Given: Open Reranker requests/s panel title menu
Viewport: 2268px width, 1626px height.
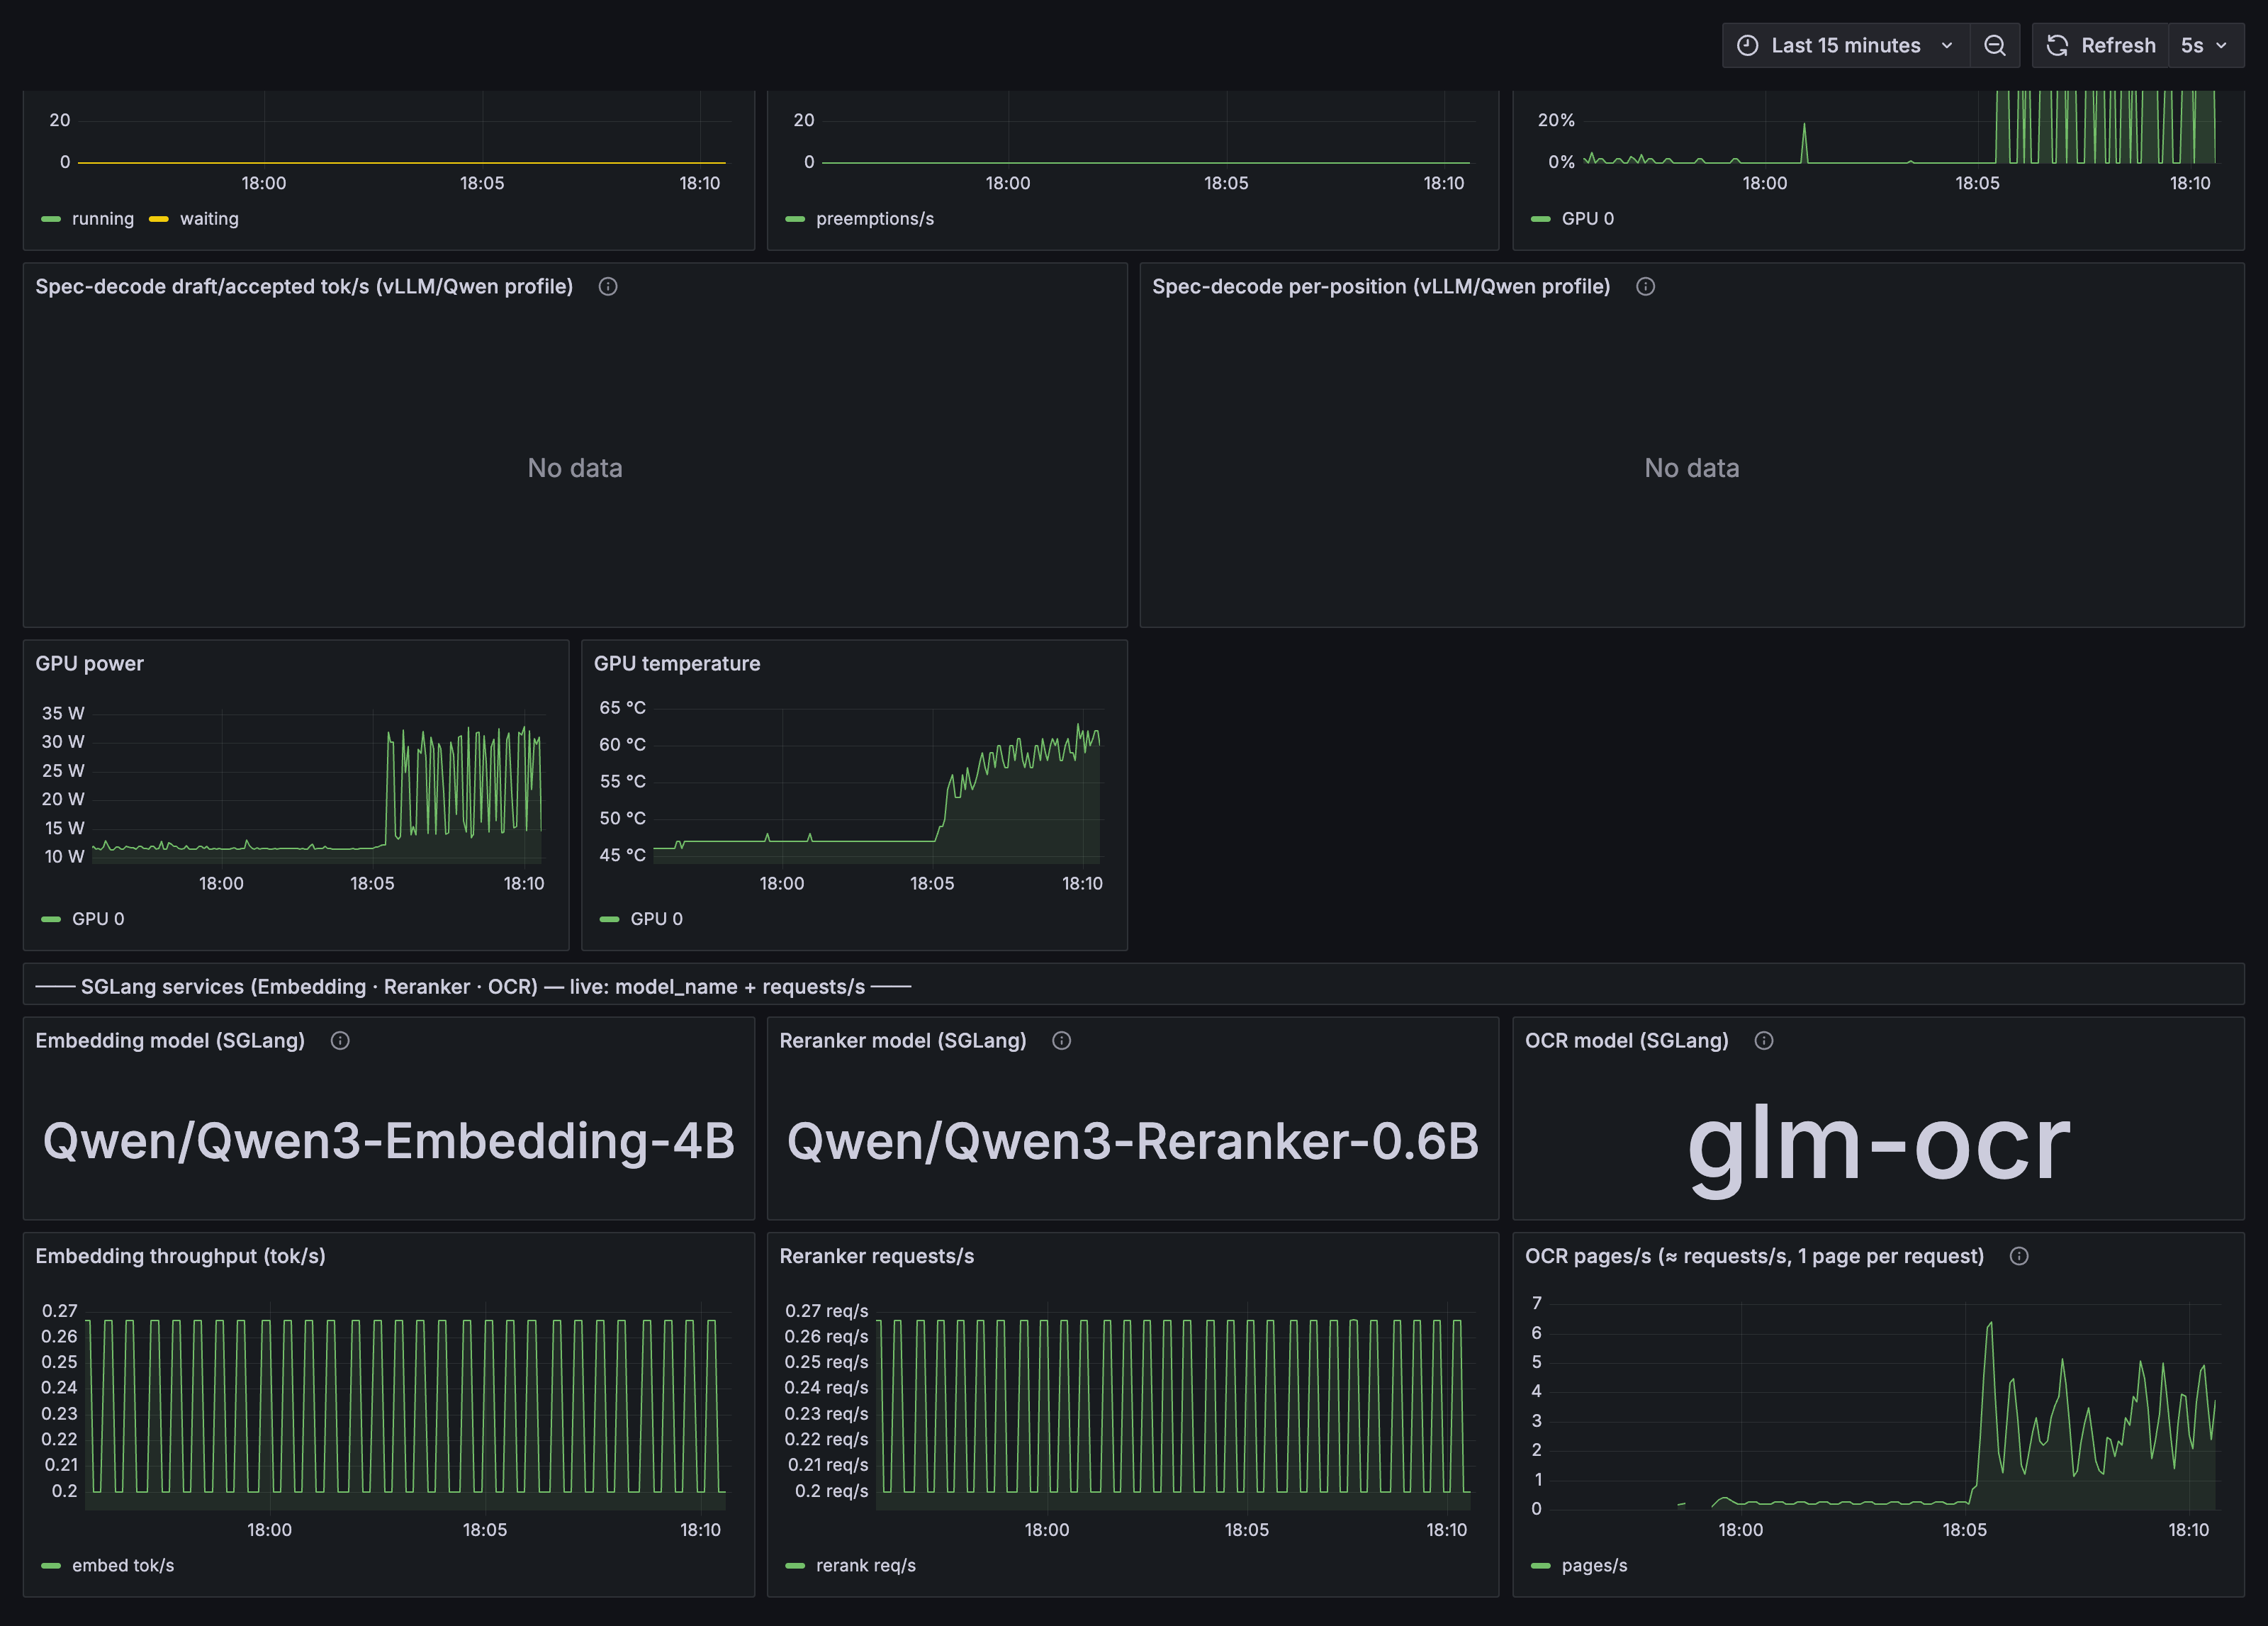Looking at the screenshot, I should (x=877, y=1256).
